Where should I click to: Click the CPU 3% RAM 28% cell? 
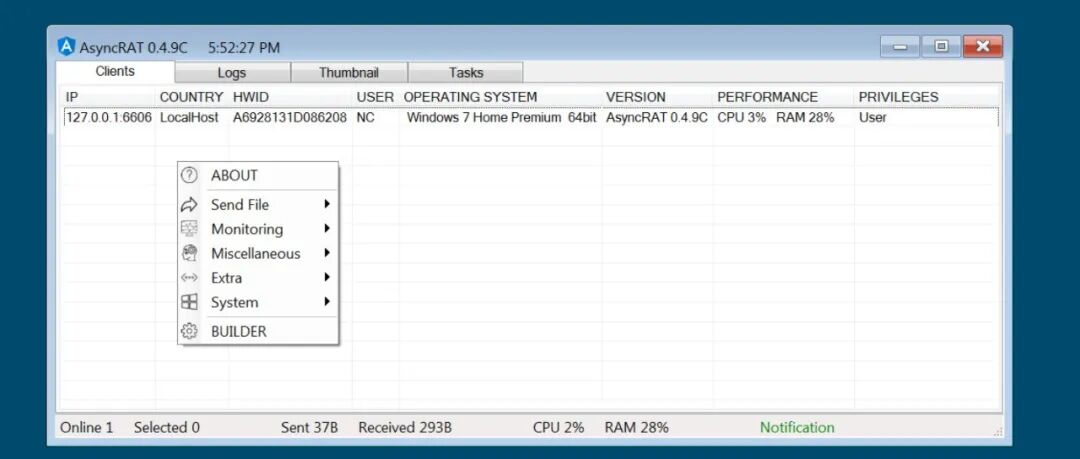tap(776, 118)
